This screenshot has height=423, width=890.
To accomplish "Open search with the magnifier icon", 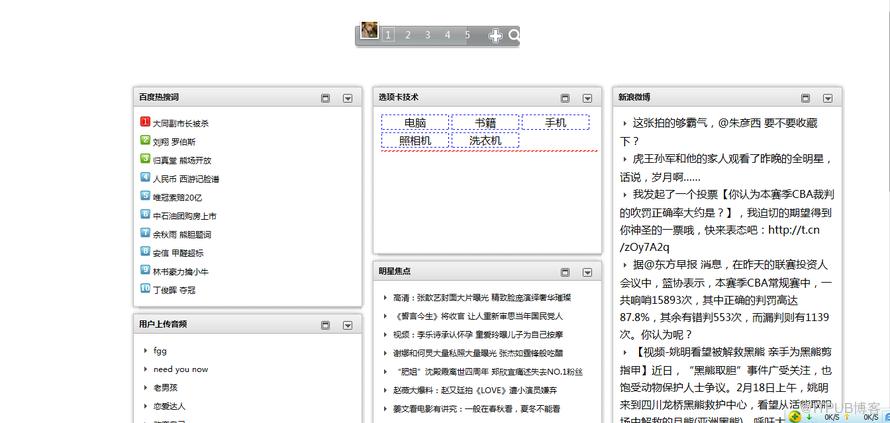I will [514, 36].
